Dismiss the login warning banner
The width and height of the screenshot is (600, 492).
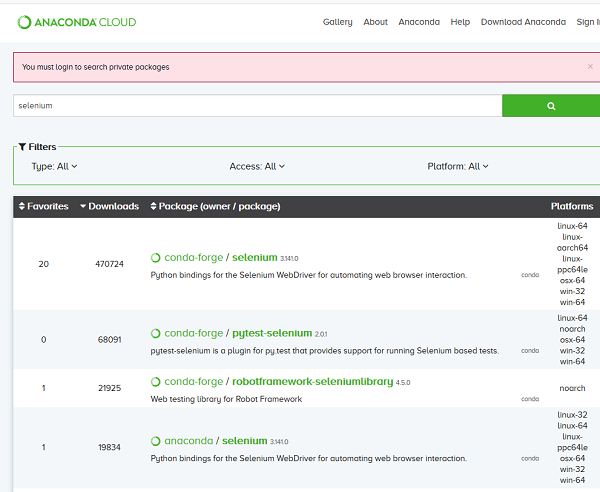(x=590, y=67)
